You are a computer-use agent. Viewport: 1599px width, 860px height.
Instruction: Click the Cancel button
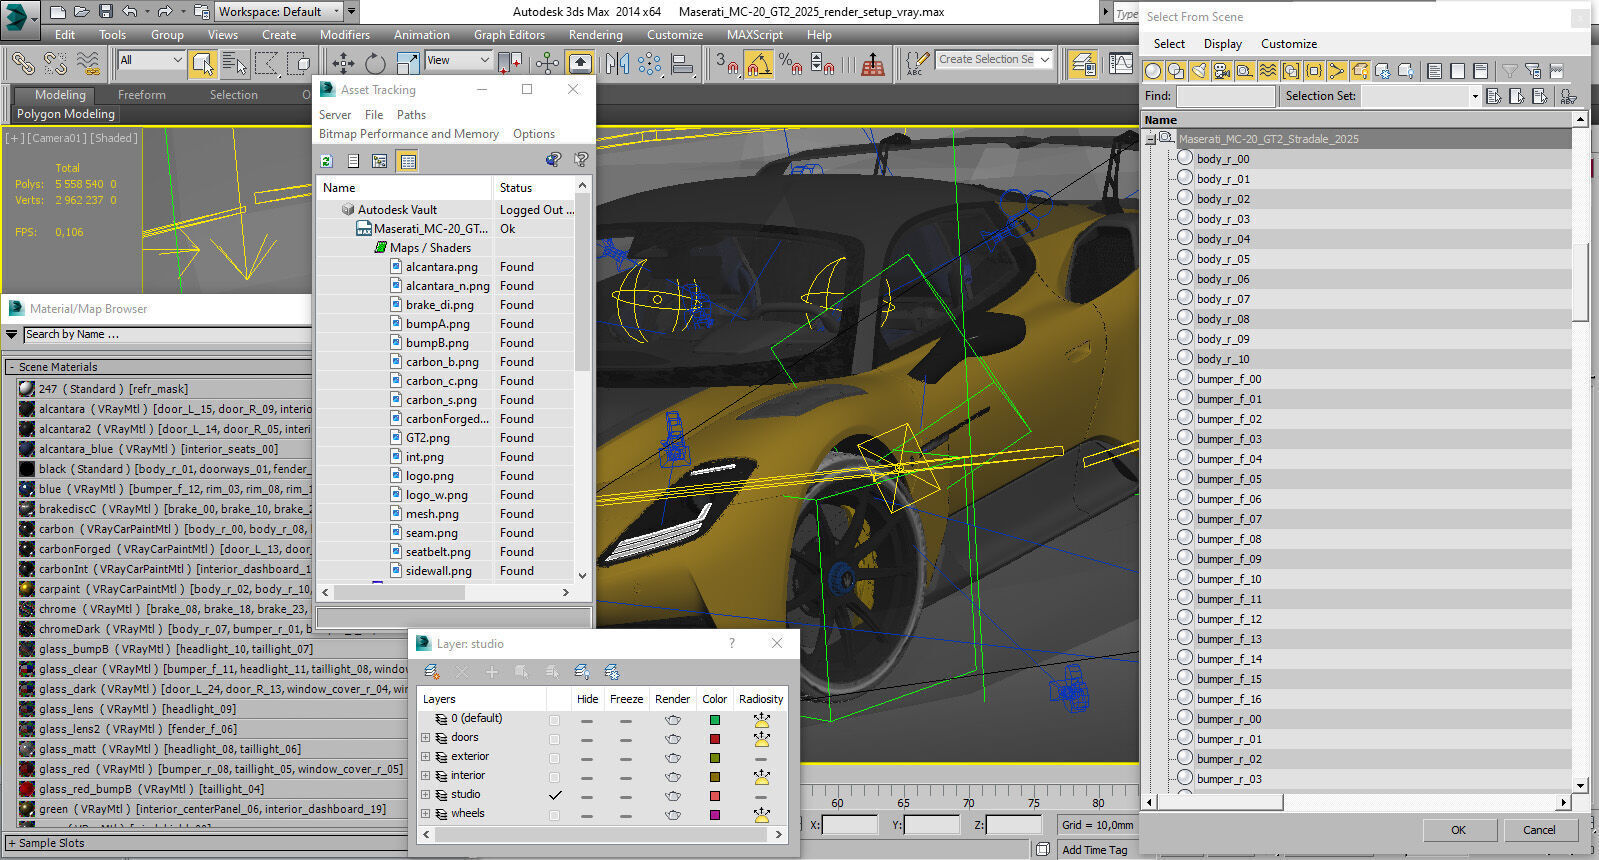click(x=1539, y=830)
